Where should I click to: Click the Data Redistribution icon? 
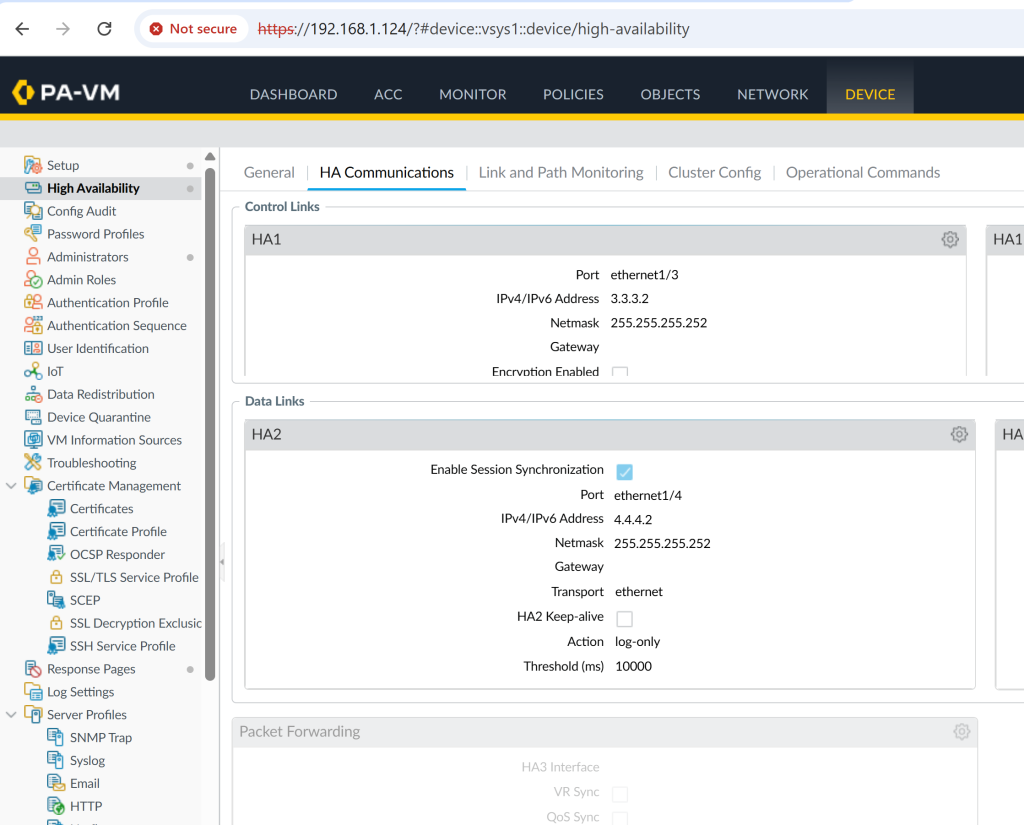pyautogui.click(x=33, y=394)
